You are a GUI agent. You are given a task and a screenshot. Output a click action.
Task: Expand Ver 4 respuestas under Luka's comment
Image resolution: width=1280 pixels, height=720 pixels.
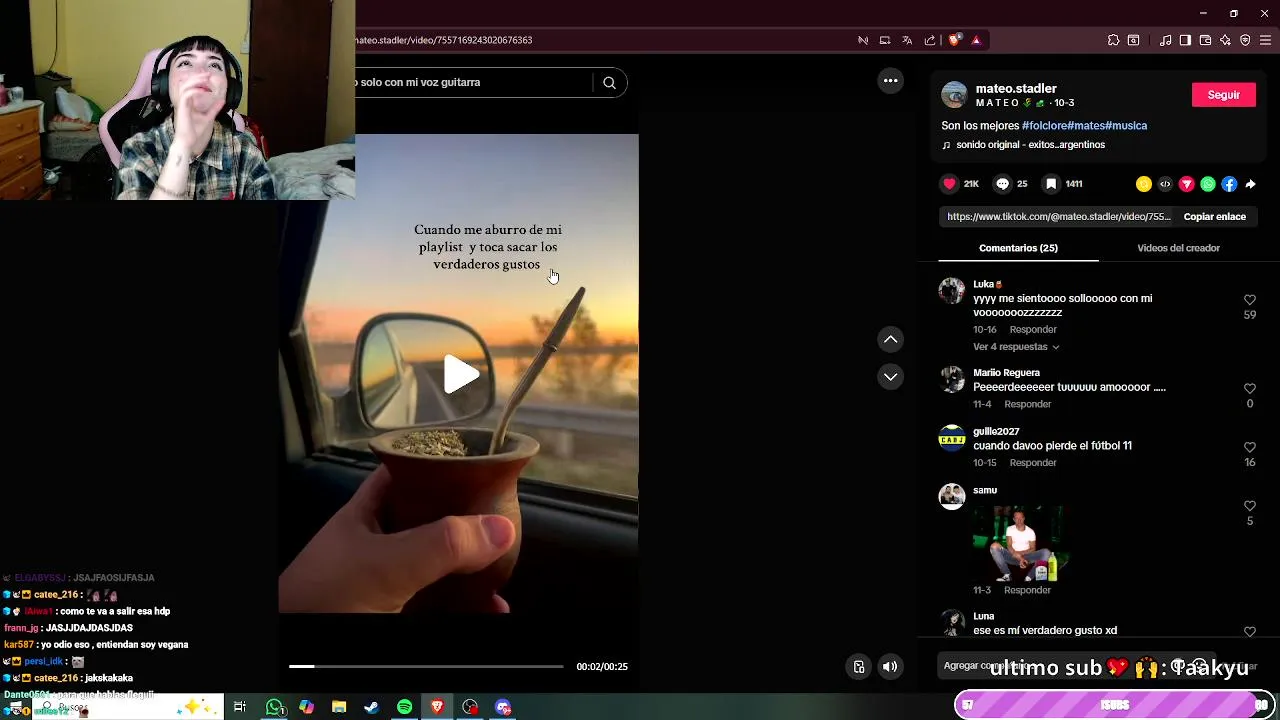point(1016,347)
